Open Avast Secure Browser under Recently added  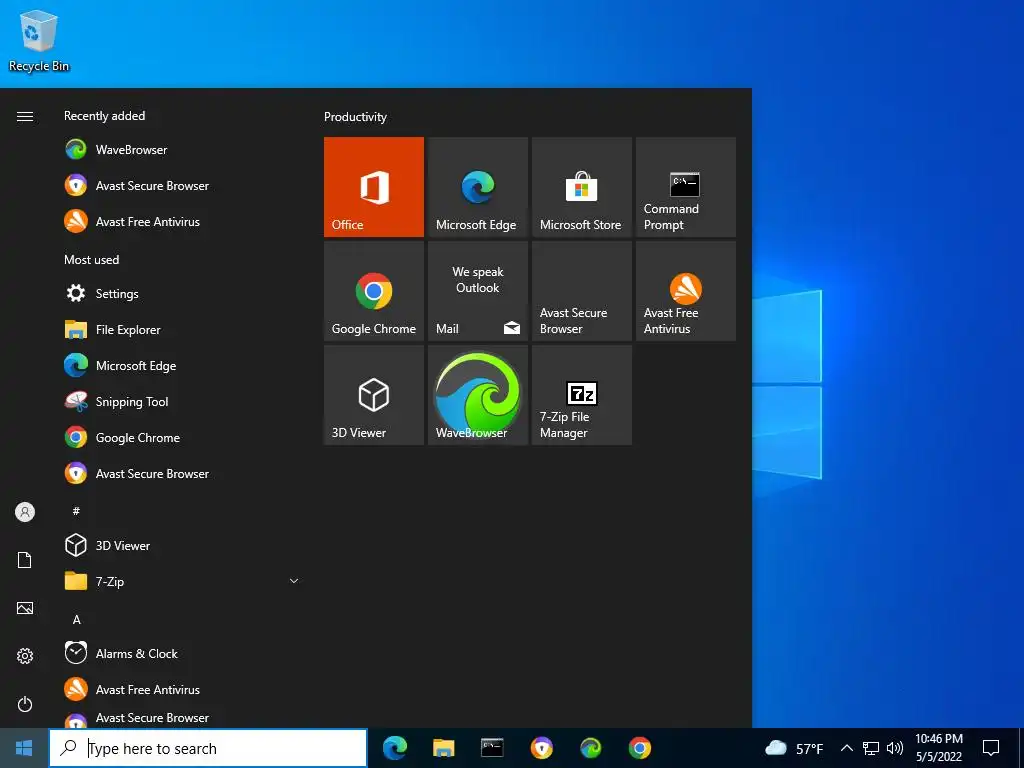pyautogui.click(x=182, y=185)
